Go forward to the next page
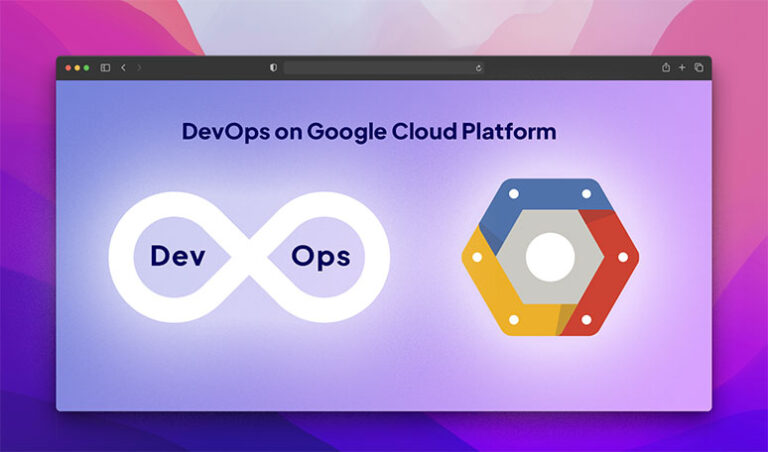768x452 pixels. pos(139,68)
